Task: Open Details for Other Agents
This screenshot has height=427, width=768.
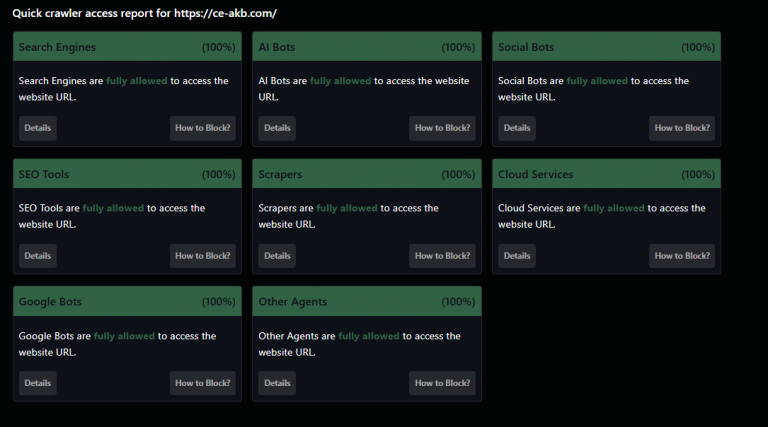Action: (x=277, y=383)
